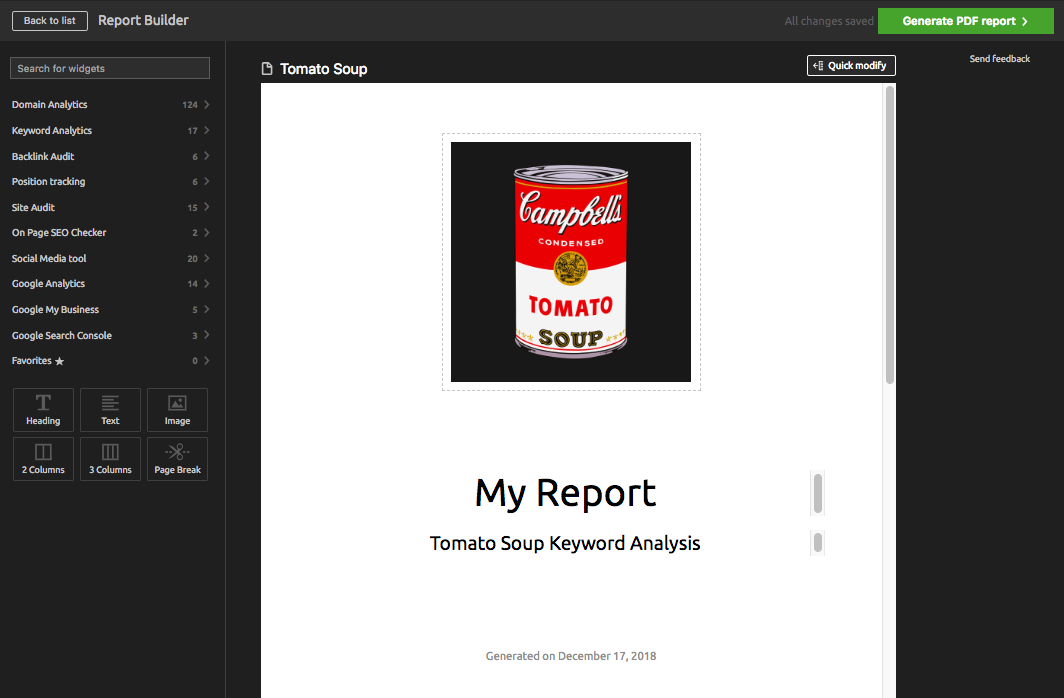
Task: Expand Site Audit widgets
Action: pos(110,207)
